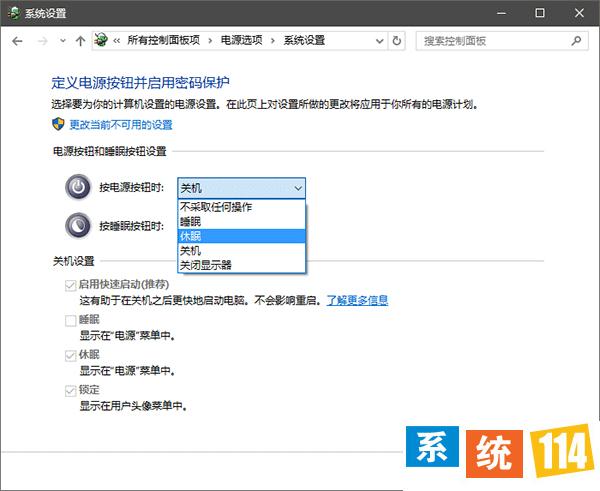Go up one level with up arrow
This screenshot has width=600, height=491.
pyautogui.click(x=80, y=41)
